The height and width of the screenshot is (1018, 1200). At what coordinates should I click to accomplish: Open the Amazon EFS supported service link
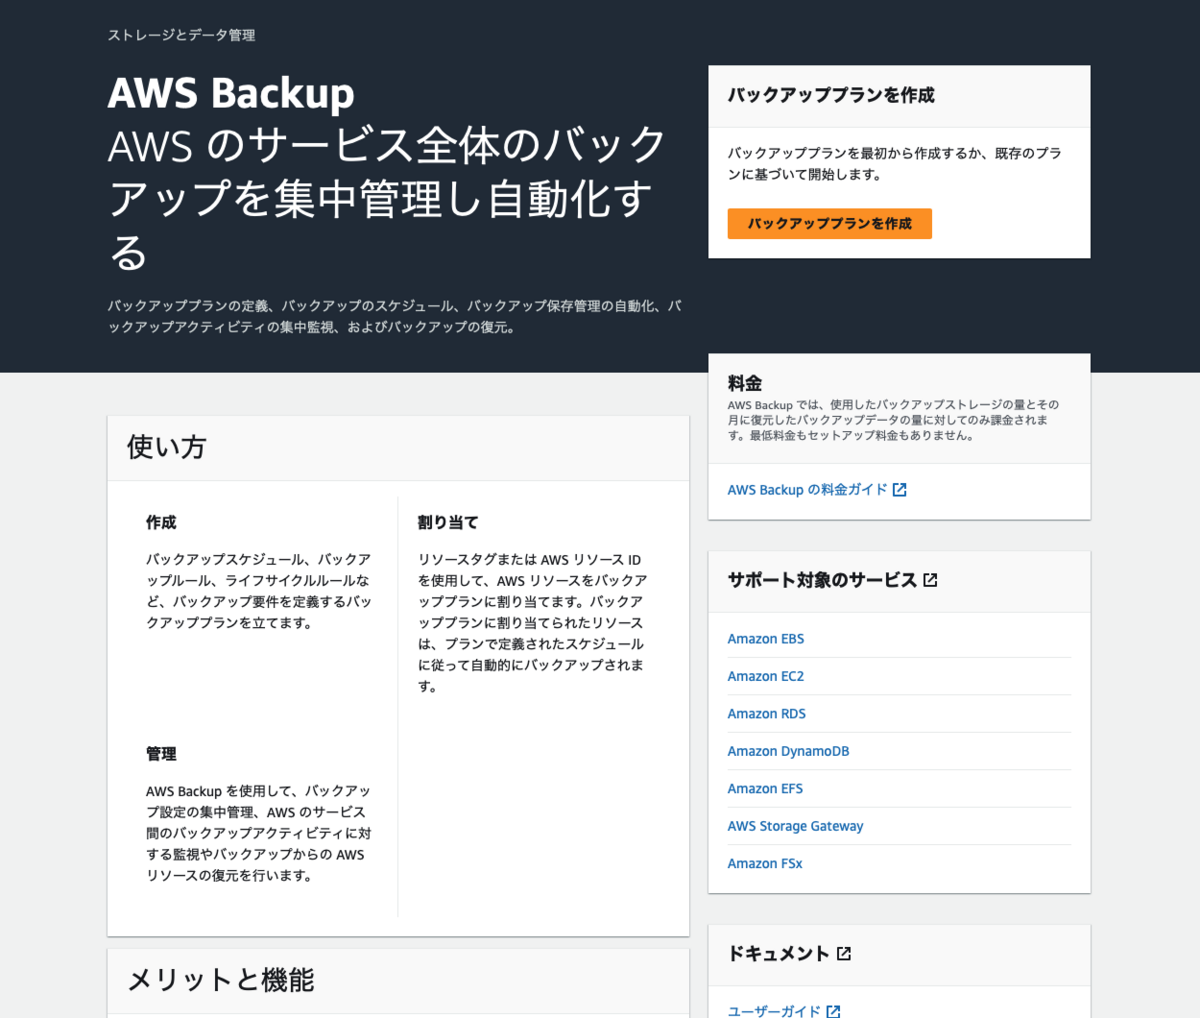[x=764, y=788]
